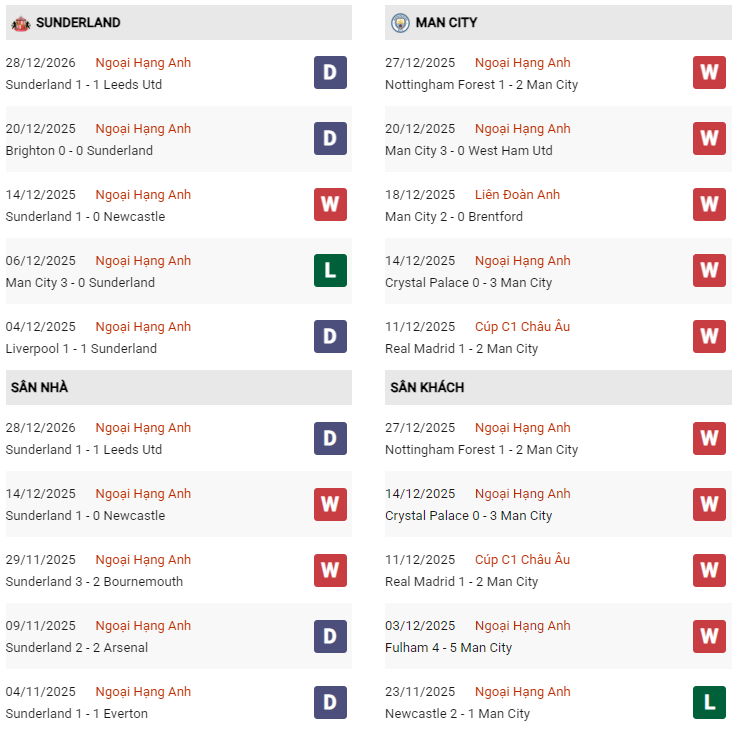Select the SÂN KHÁCH section header

point(427,387)
